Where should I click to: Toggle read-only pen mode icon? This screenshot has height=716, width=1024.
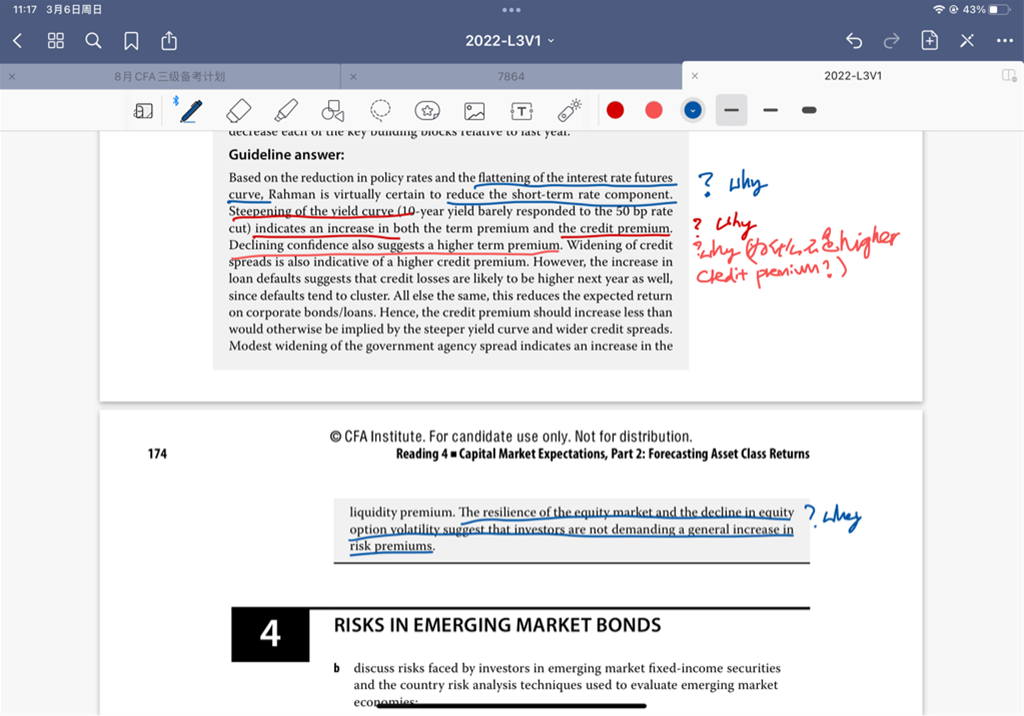(967, 41)
